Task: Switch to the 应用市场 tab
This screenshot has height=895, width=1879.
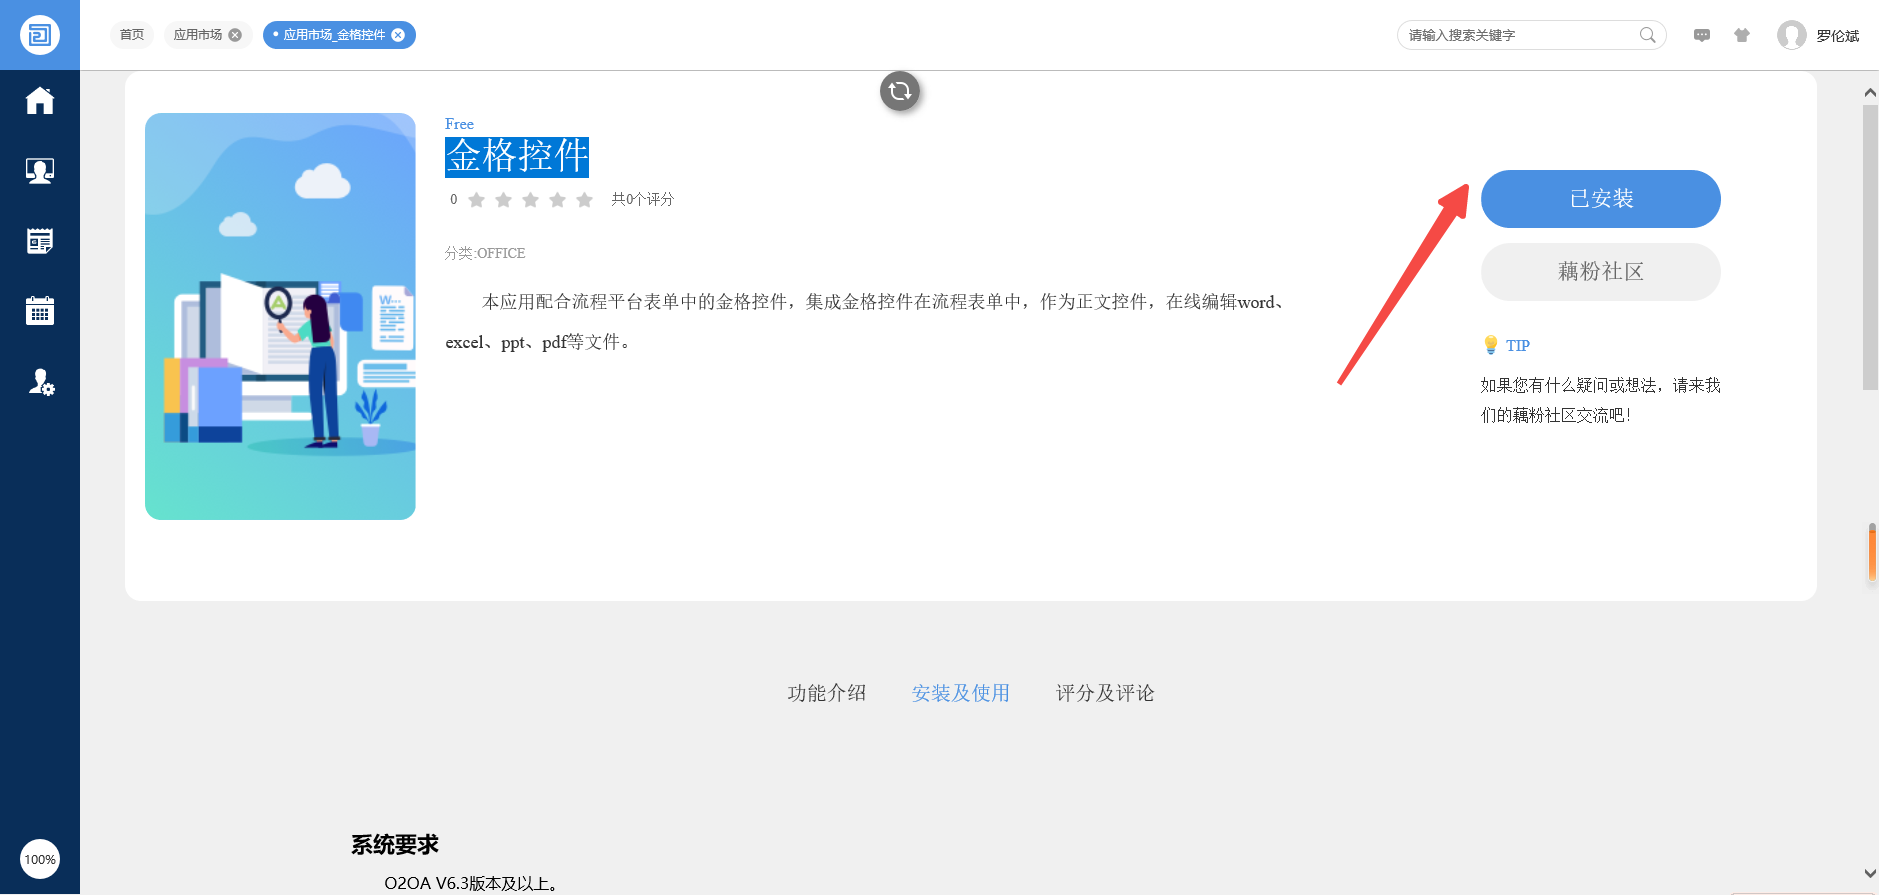Action: coord(198,35)
